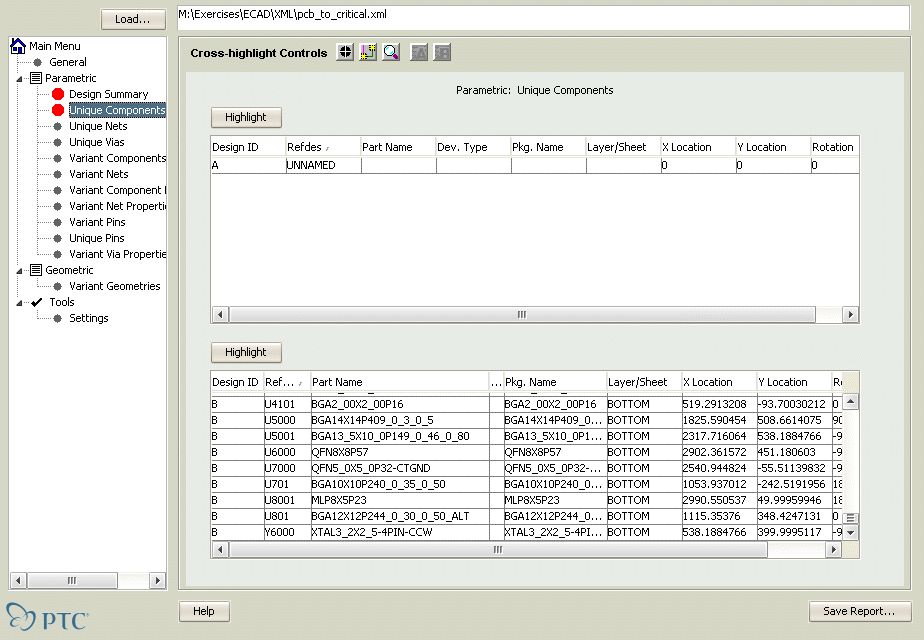Select the MLP8X5P23 part name cell
The width and height of the screenshot is (924, 640).
pyautogui.click(x=400, y=500)
